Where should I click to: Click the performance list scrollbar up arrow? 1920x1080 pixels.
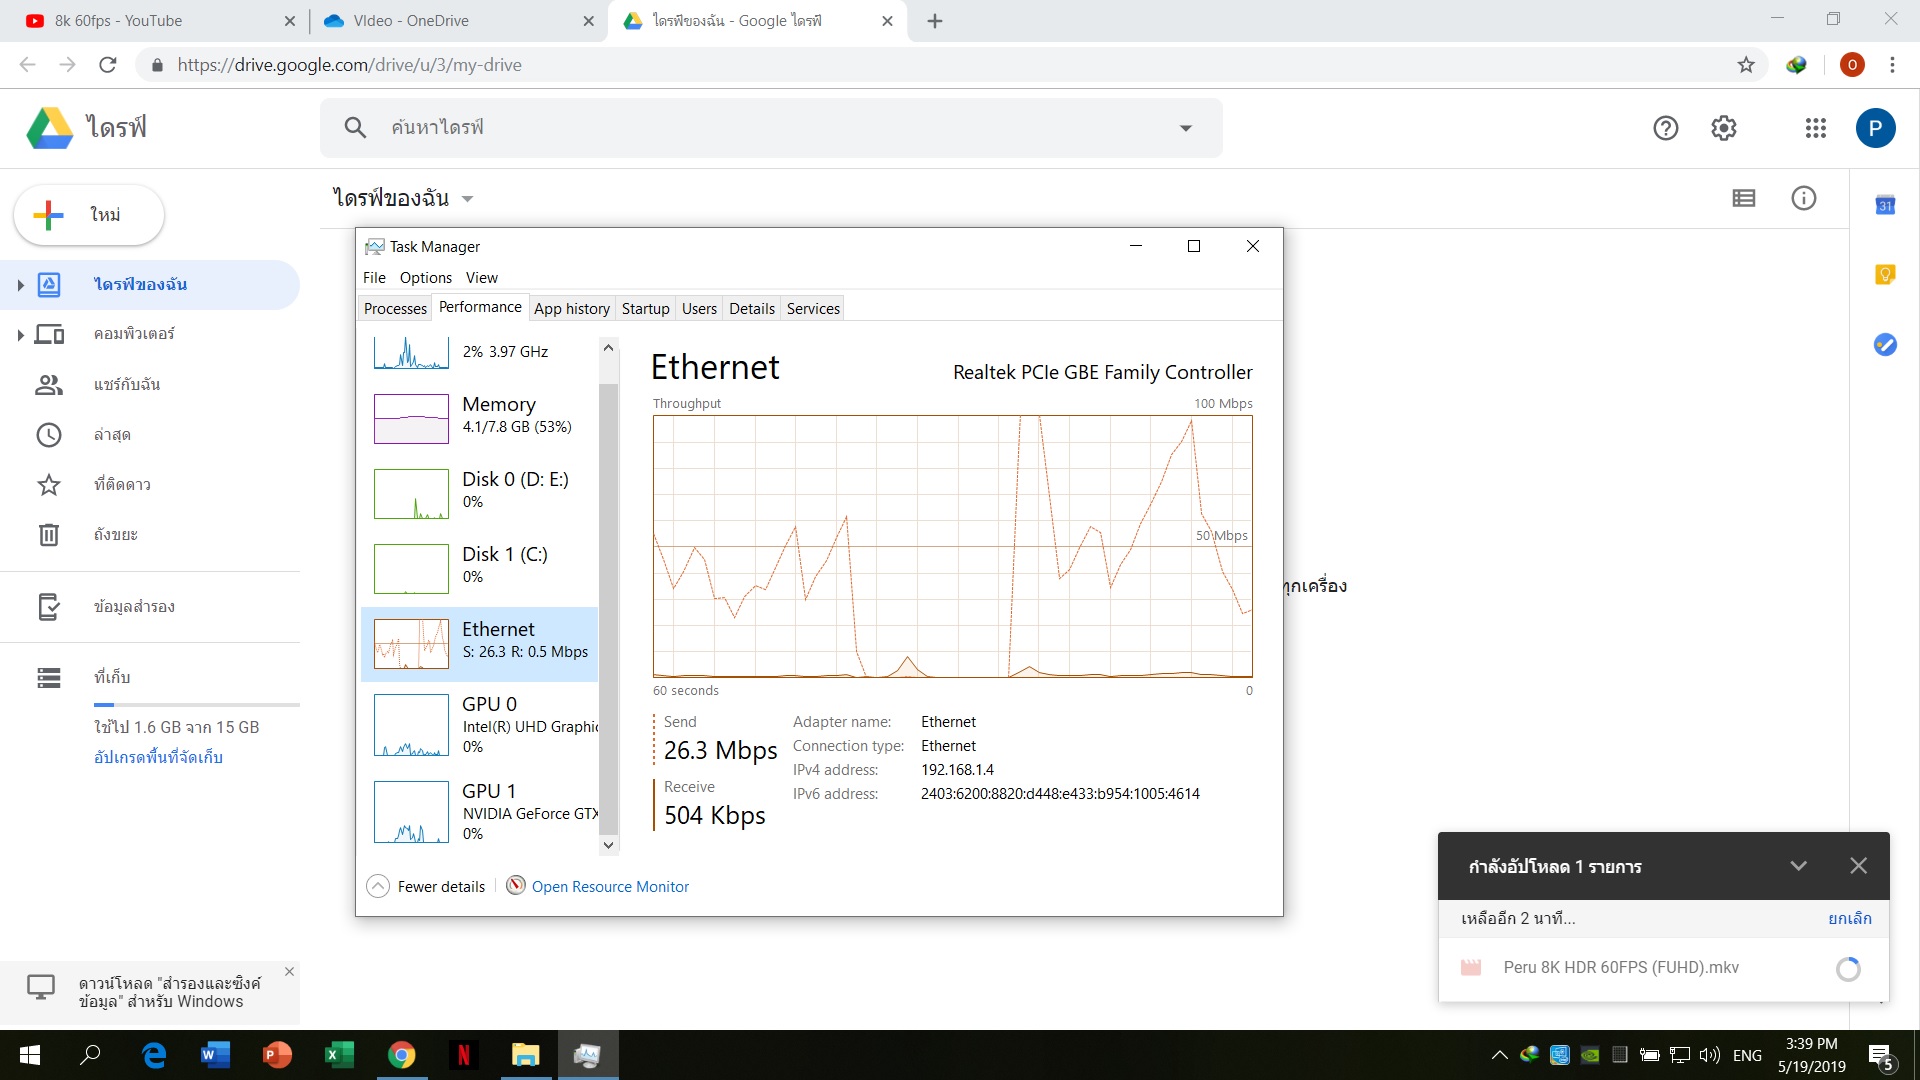click(x=608, y=348)
